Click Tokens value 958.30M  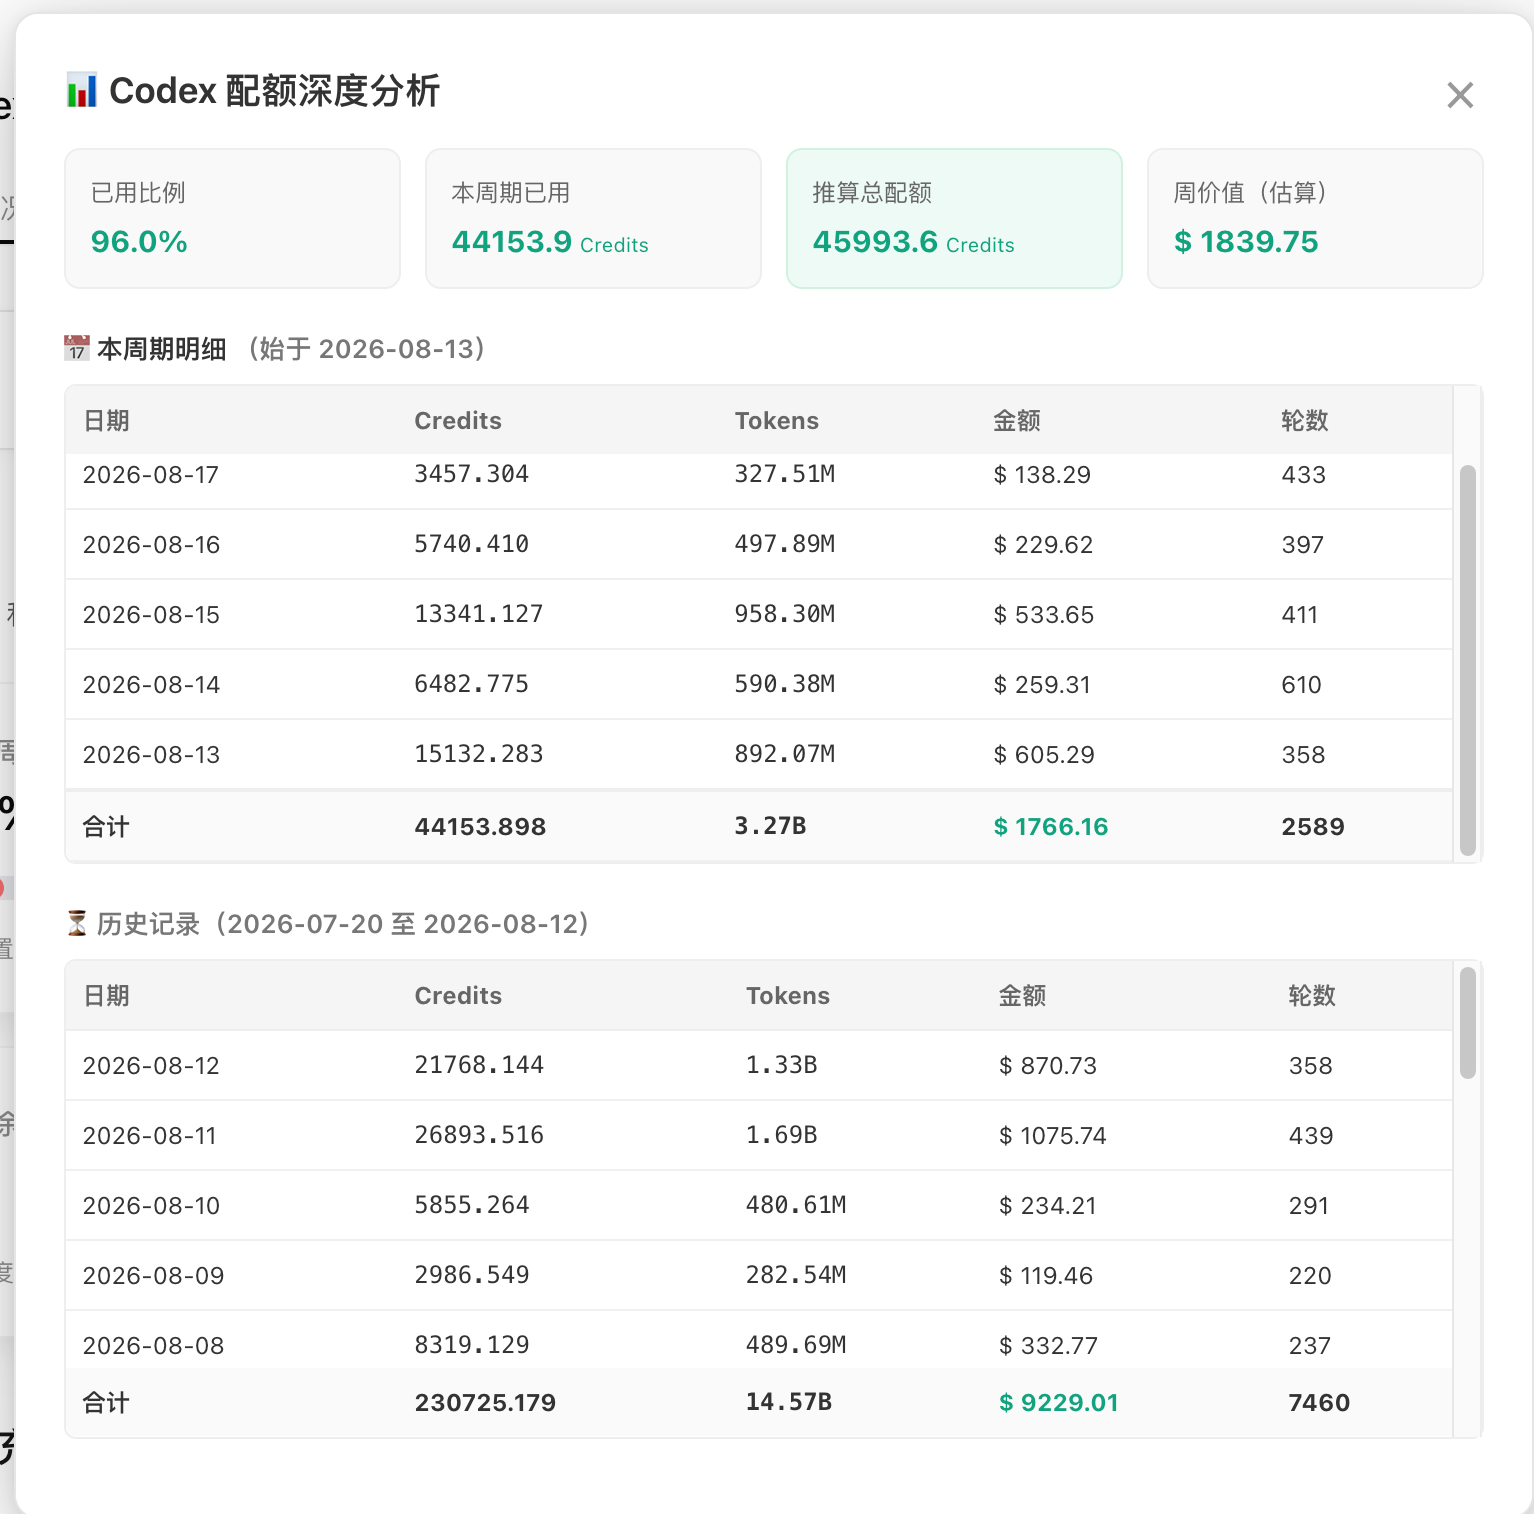tap(785, 614)
